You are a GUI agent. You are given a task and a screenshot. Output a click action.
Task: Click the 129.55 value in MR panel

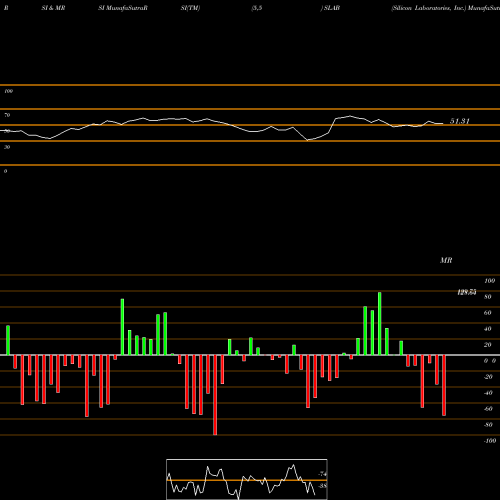coord(467,292)
